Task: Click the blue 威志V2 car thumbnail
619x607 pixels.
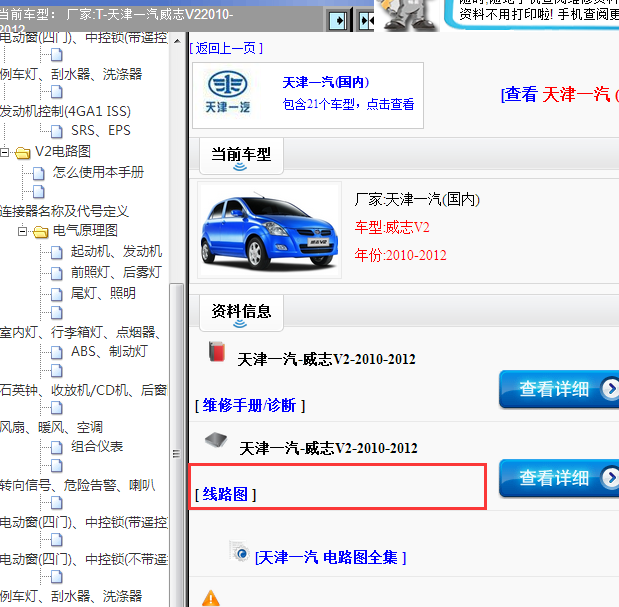Action: pyautogui.click(x=269, y=230)
